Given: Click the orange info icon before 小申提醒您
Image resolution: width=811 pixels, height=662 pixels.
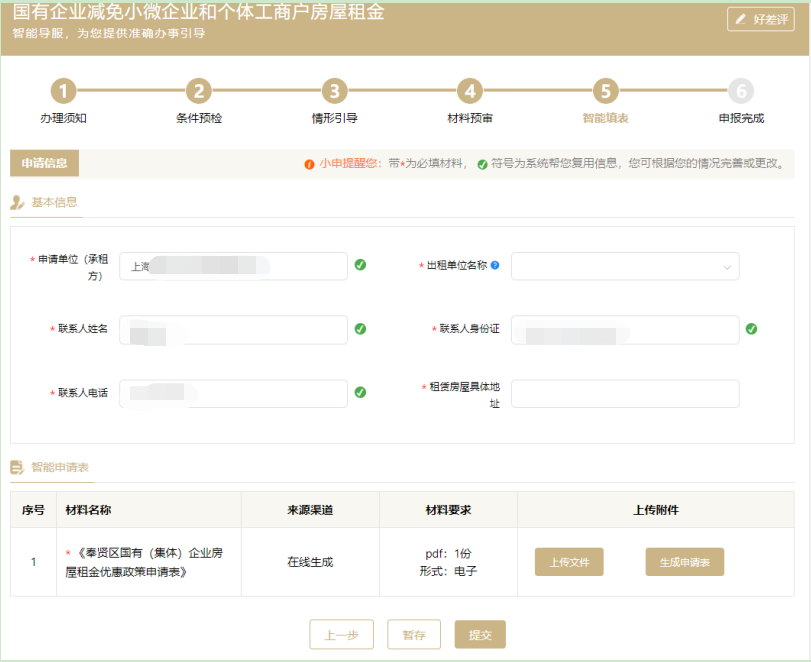Looking at the screenshot, I should [x=310, y=164].
